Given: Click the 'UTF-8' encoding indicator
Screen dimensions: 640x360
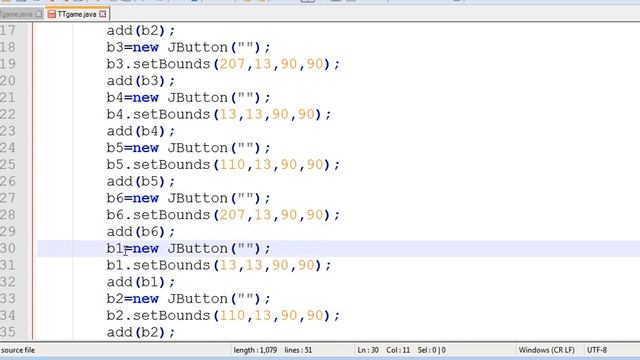Looking at the screenshot, I should [x=597, y=350].
